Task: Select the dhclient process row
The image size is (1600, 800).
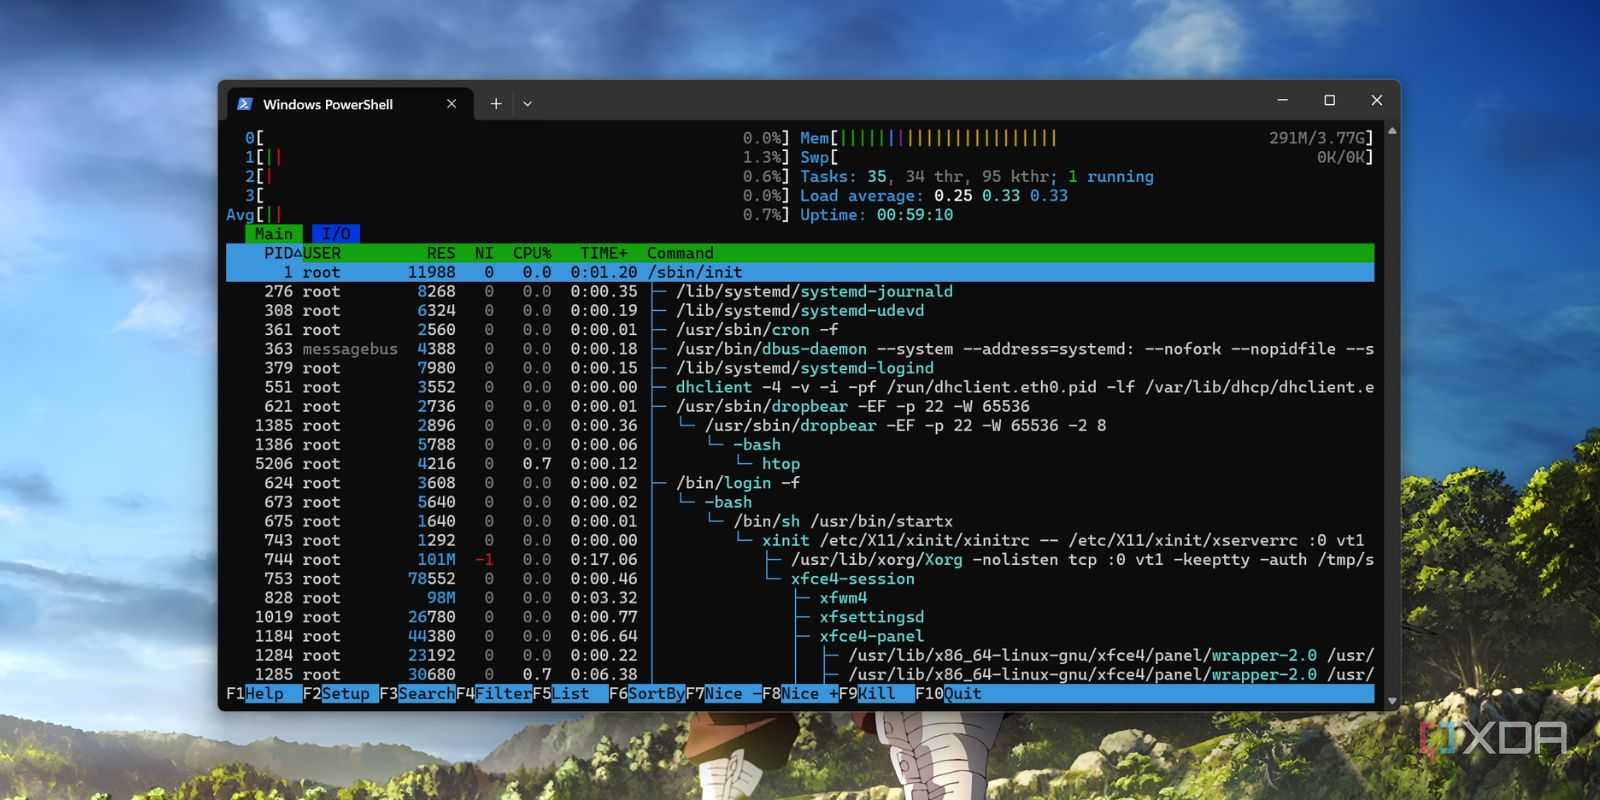Action: pyautogui.click(x=800, y=387)
